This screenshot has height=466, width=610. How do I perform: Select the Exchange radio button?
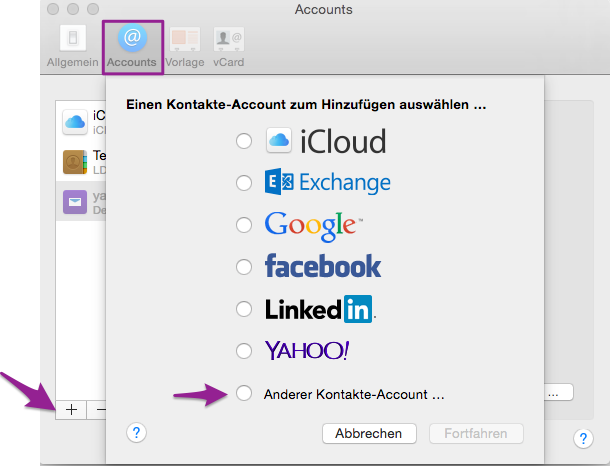tap(243, 183)
